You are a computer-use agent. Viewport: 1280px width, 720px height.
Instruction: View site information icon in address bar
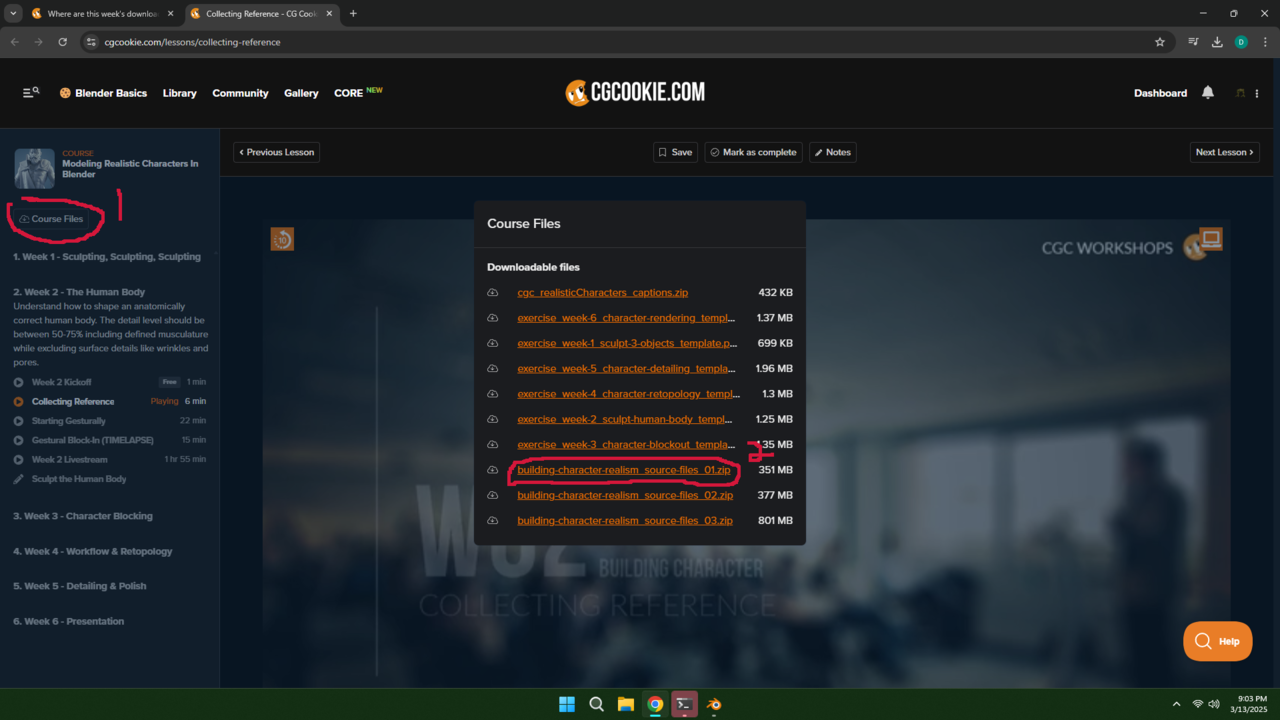[90, 42]
